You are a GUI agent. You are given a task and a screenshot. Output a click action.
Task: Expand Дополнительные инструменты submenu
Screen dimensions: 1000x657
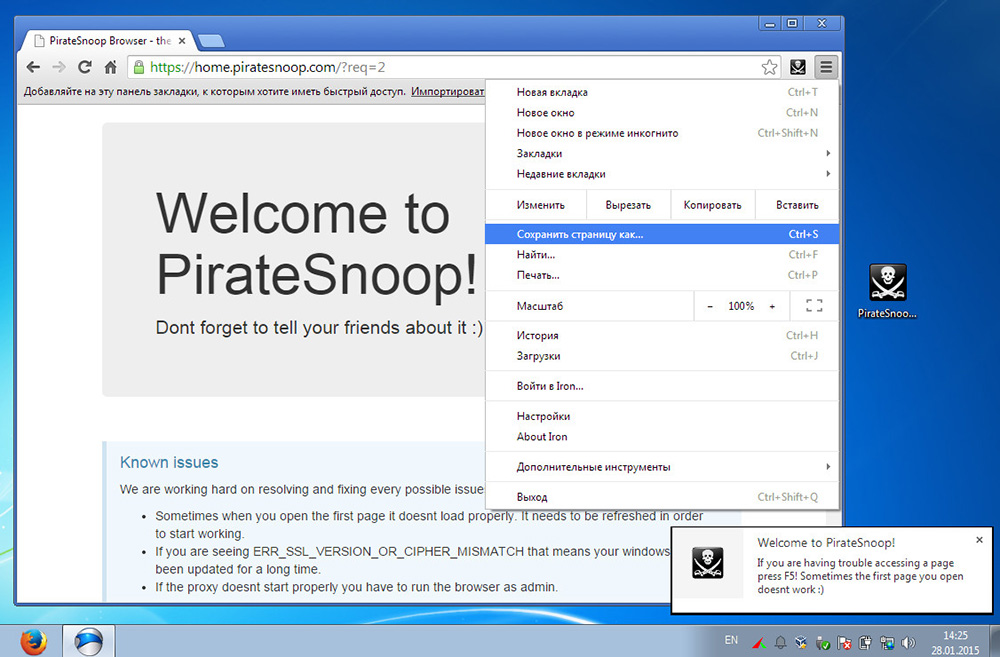662,467
